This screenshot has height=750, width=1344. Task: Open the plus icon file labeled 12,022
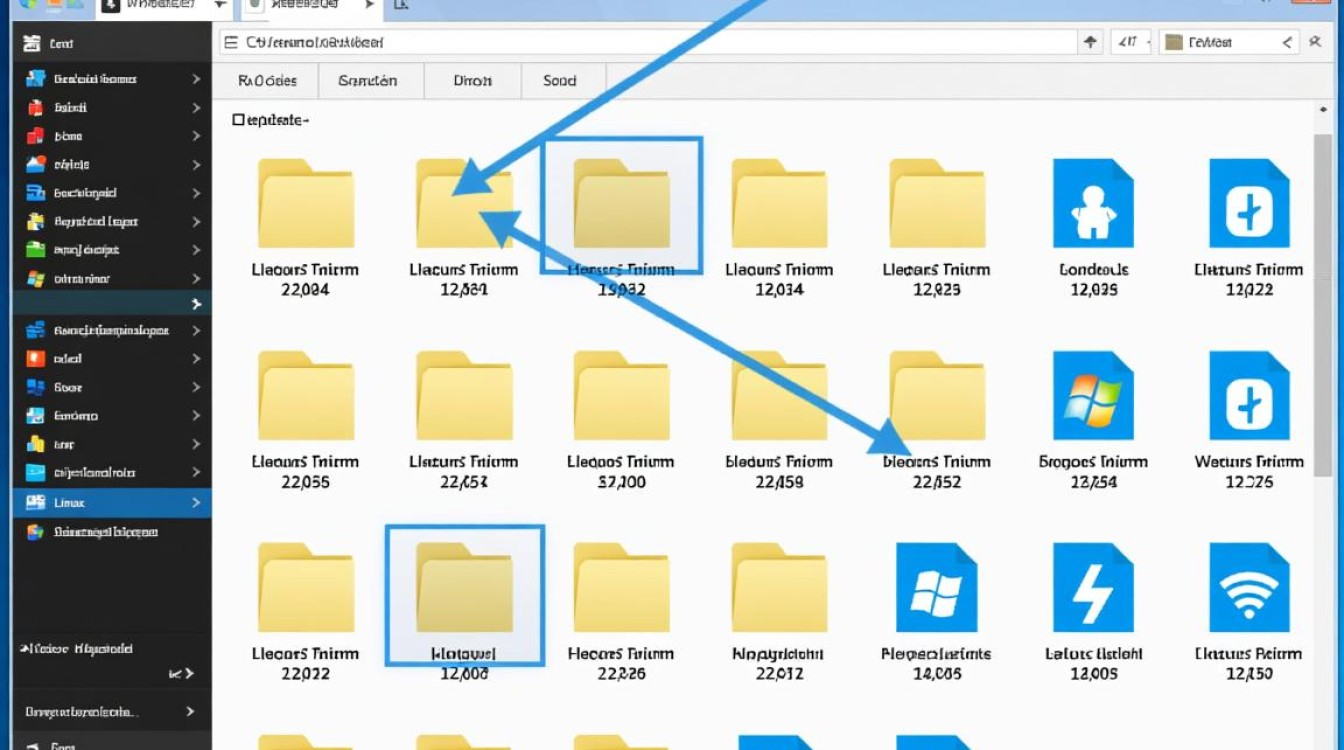tap(1248, 204)
